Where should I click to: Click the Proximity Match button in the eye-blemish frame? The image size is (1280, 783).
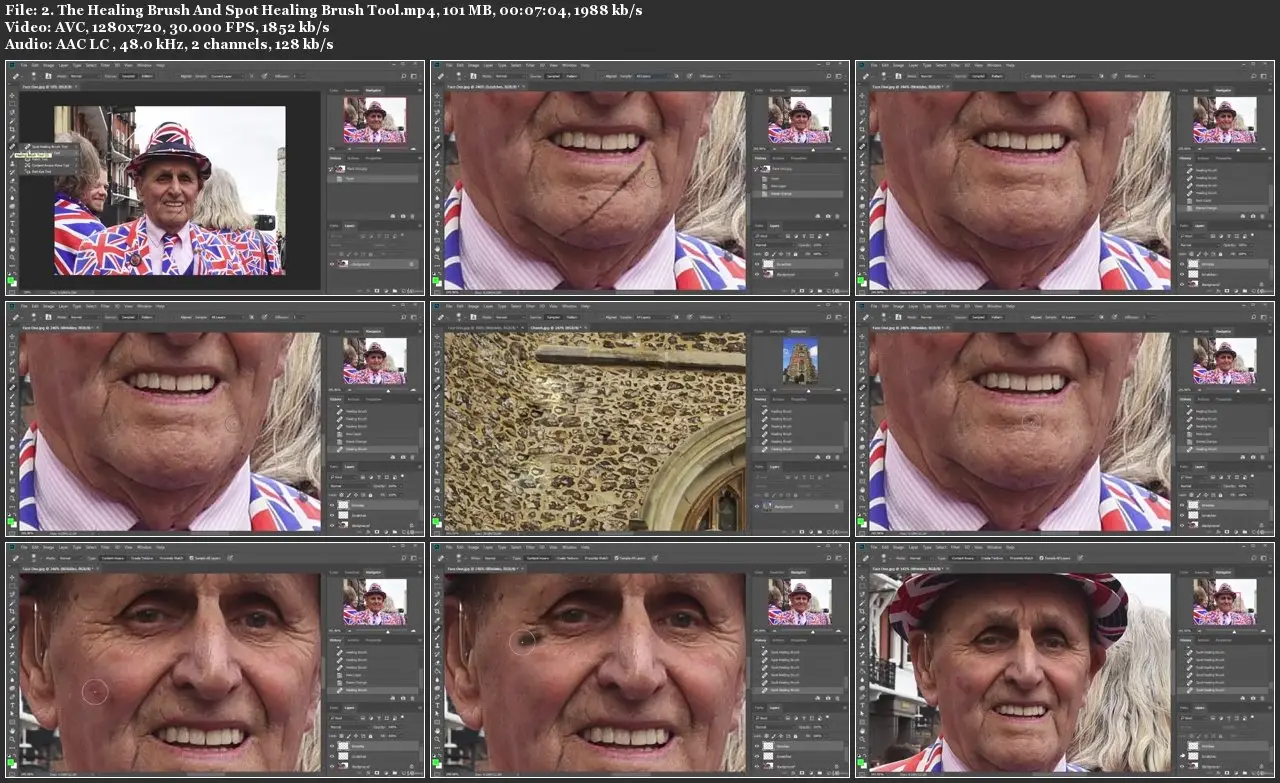596,557
